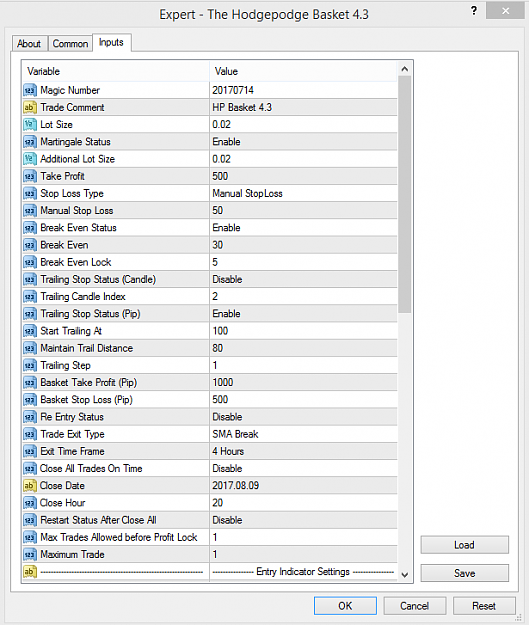Change Trailing Stop Status (Candle) Disable value
The image size is (529, 625).
[x=303, y=279]
